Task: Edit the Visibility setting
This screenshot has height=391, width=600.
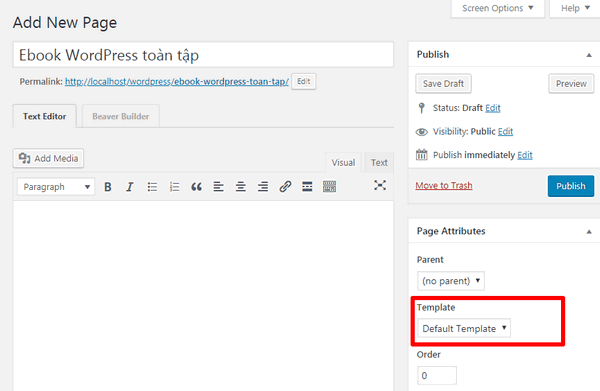Action: 505,132
